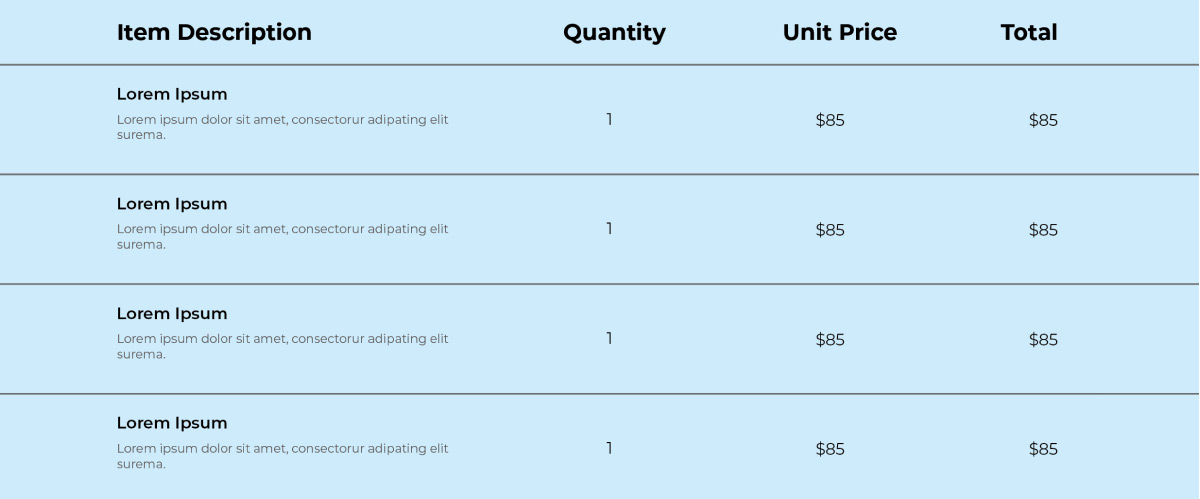Click the first row's $85 unit price
Image resolution: width=1200 pixels, height=499 pixels.
(830, 120)
